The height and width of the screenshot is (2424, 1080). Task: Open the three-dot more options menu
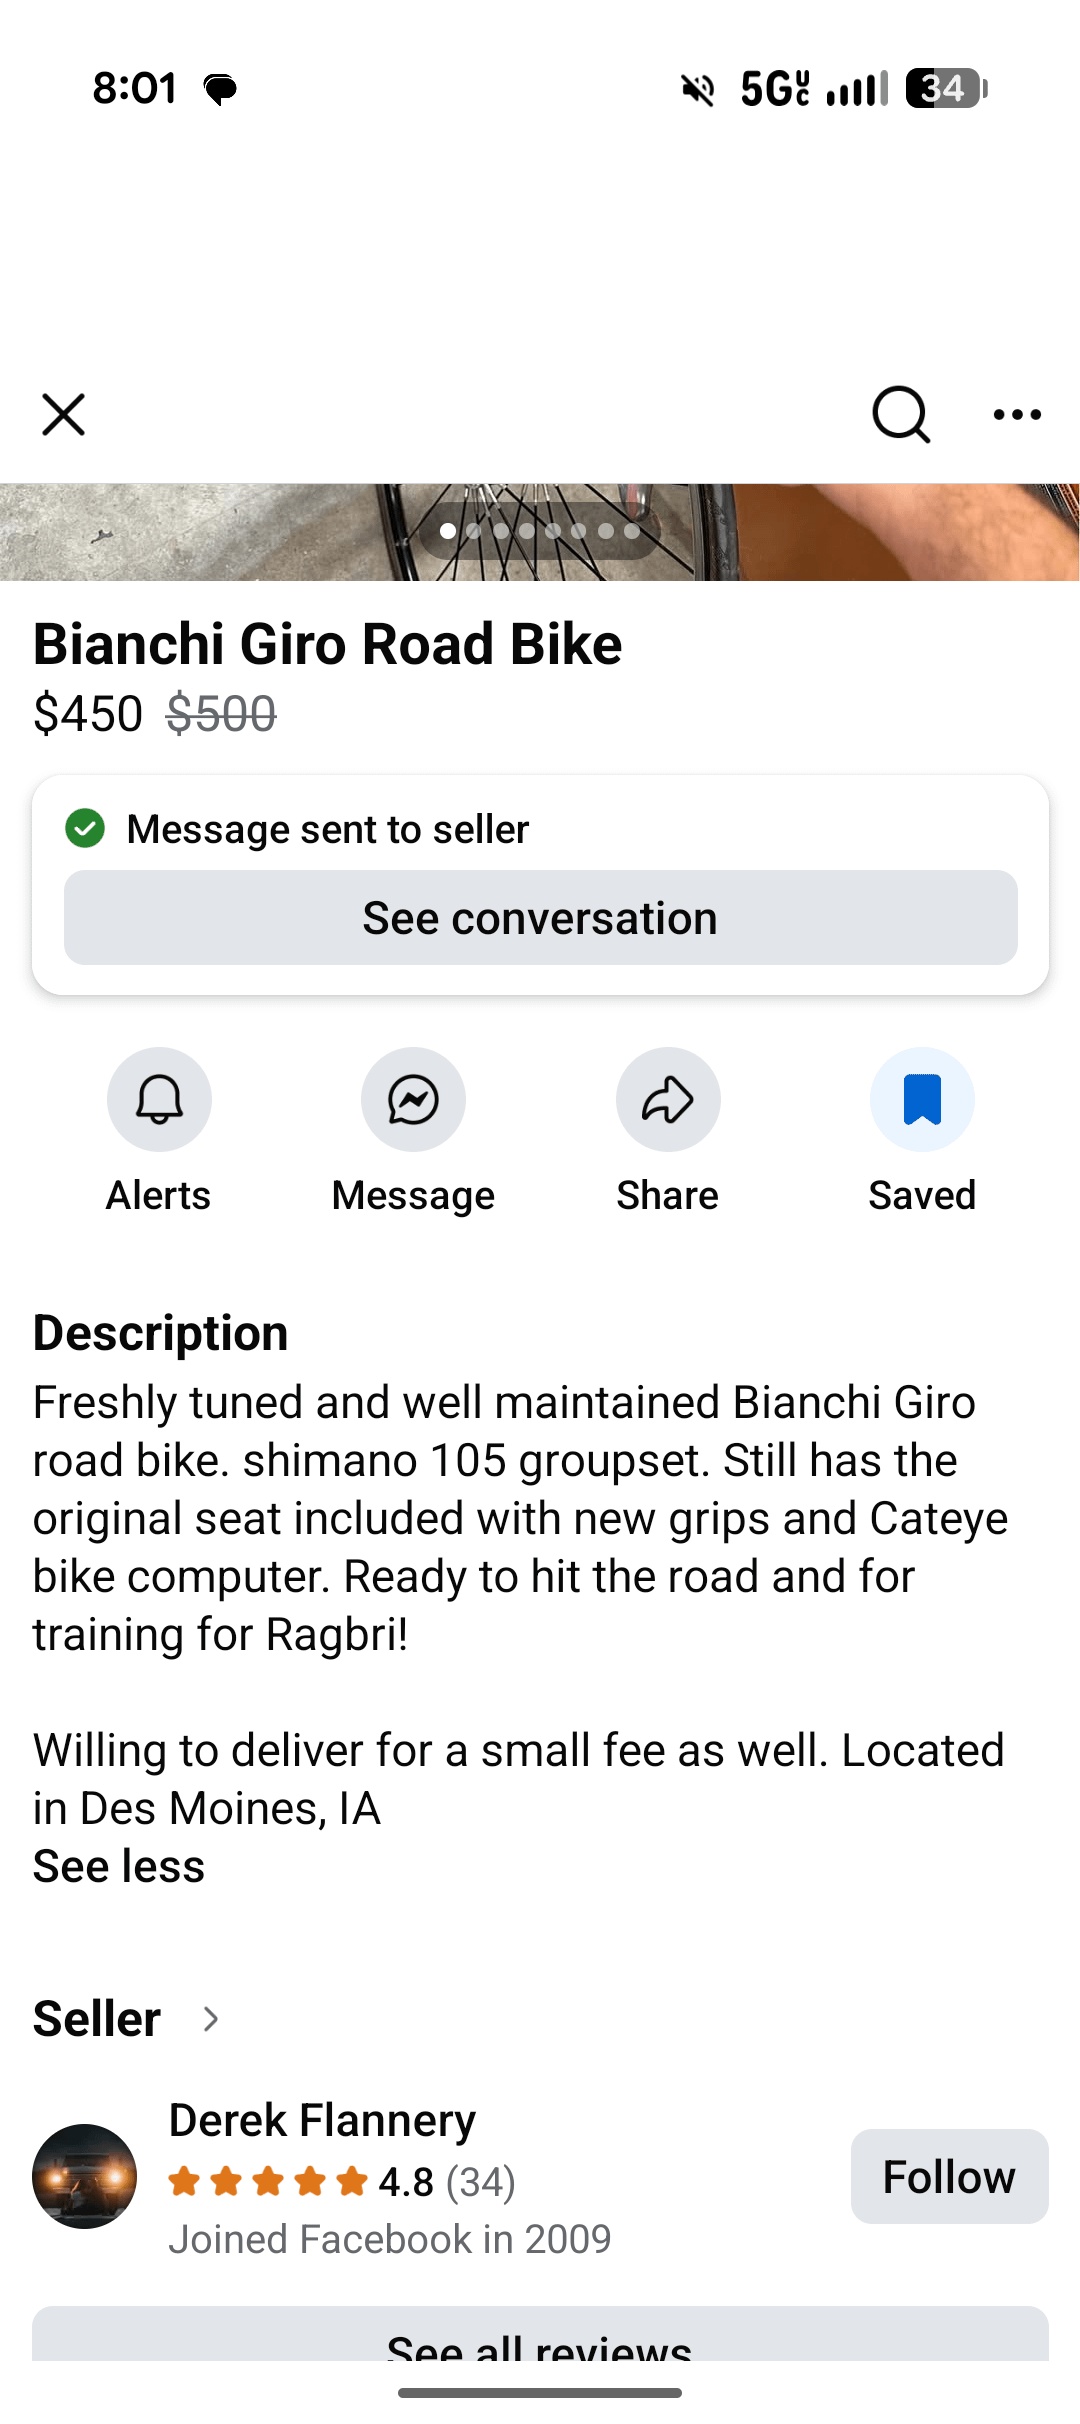tap(1017, 415)
